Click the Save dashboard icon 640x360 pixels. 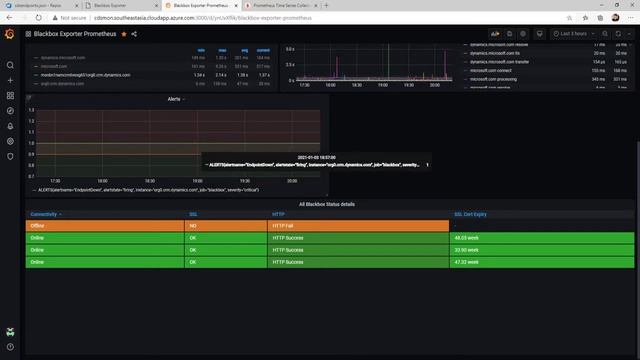tap(509, 34)
